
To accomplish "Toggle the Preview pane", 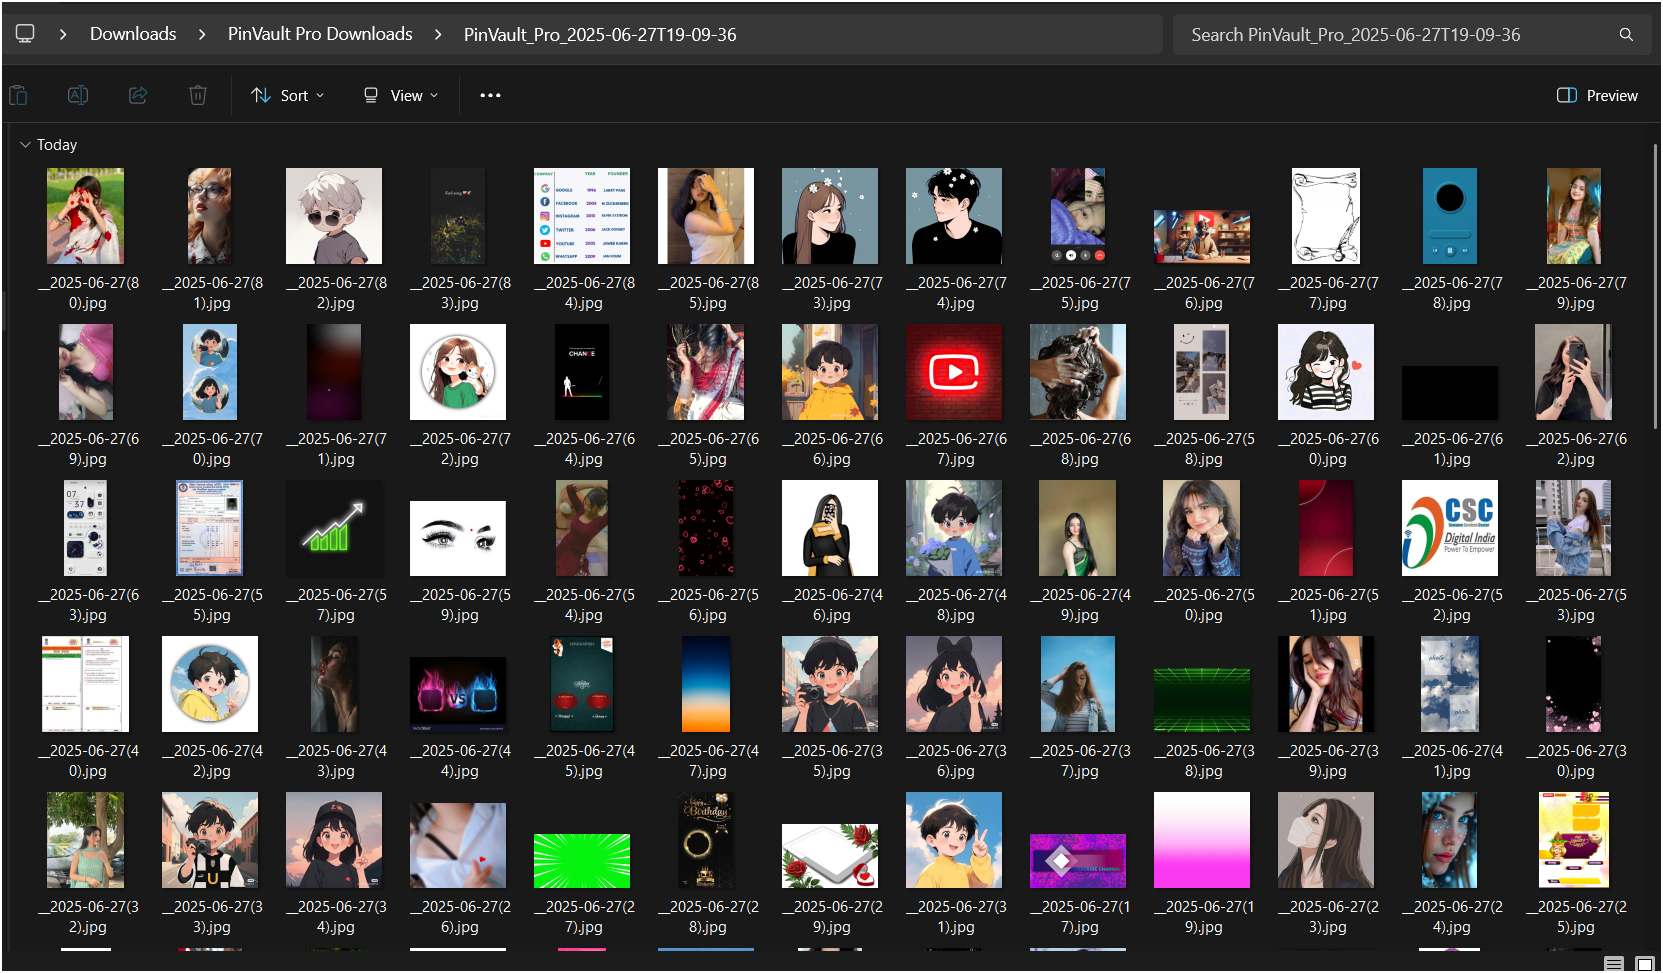I will point(1597,96).
